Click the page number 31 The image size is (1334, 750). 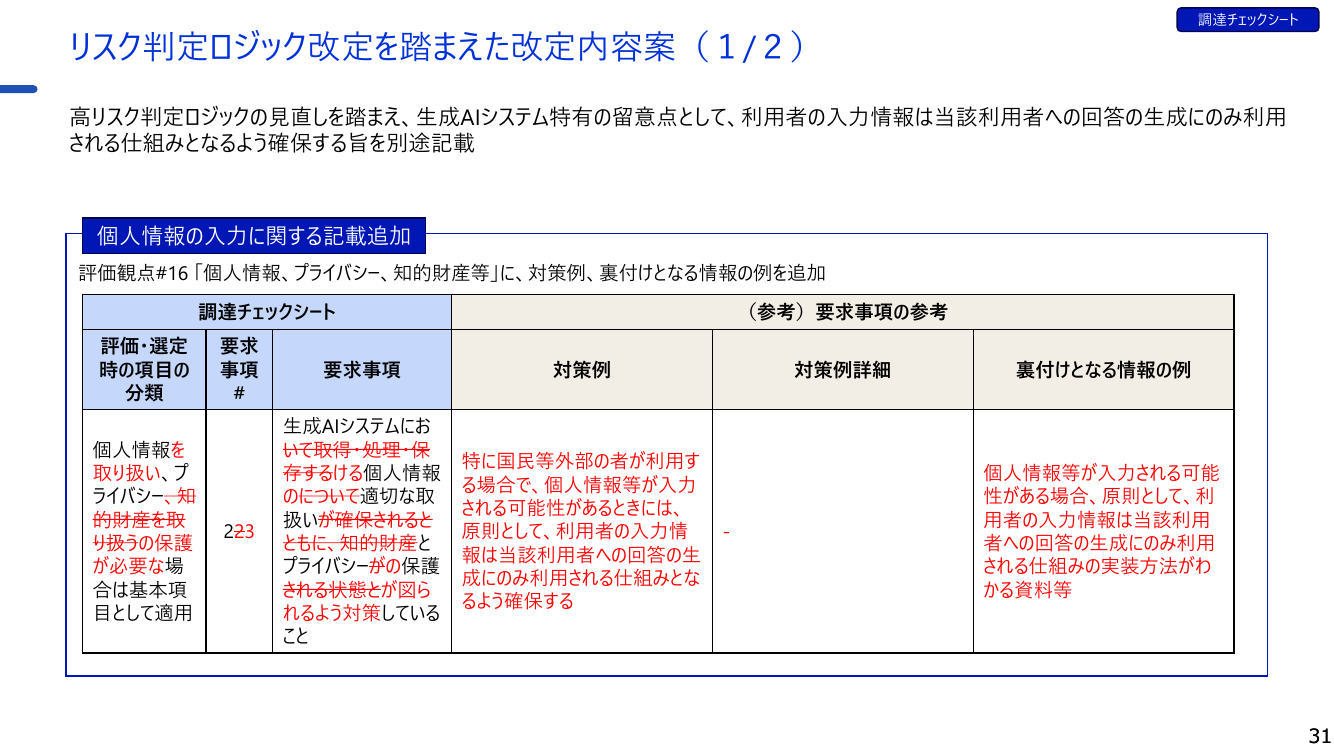point(1319,734)
